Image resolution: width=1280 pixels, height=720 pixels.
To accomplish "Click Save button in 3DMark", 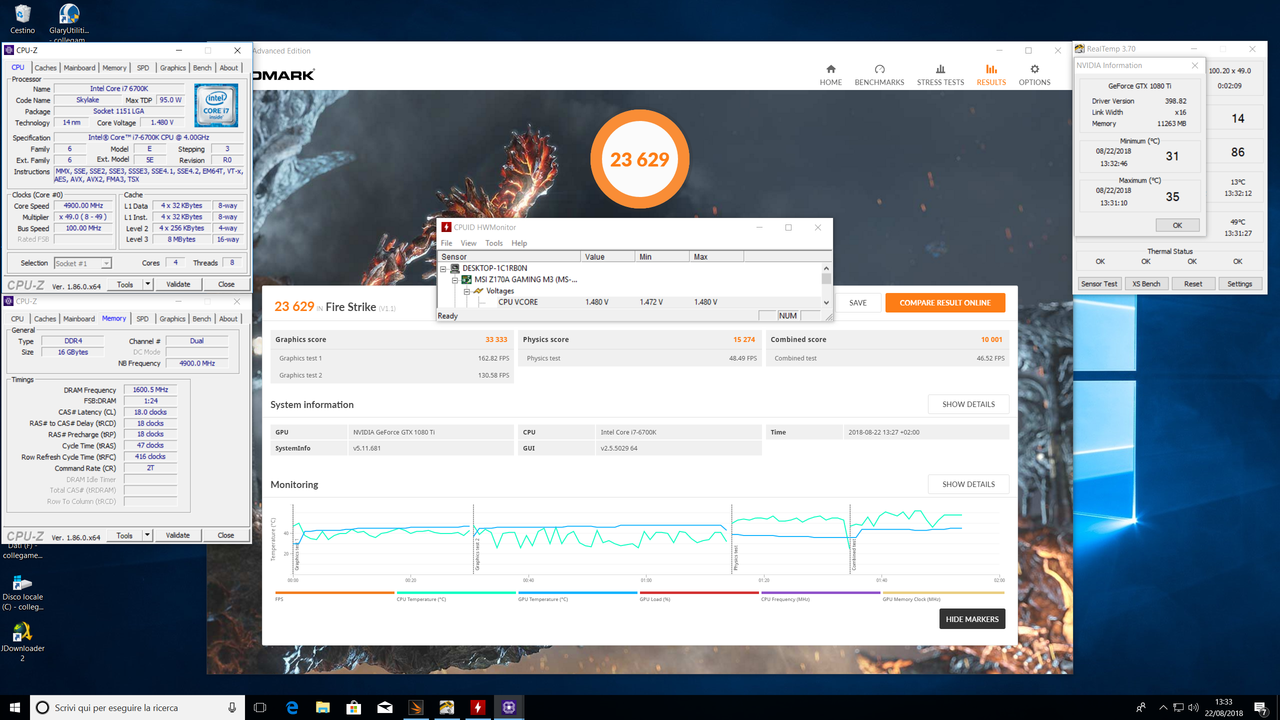I will click(858, 303).
